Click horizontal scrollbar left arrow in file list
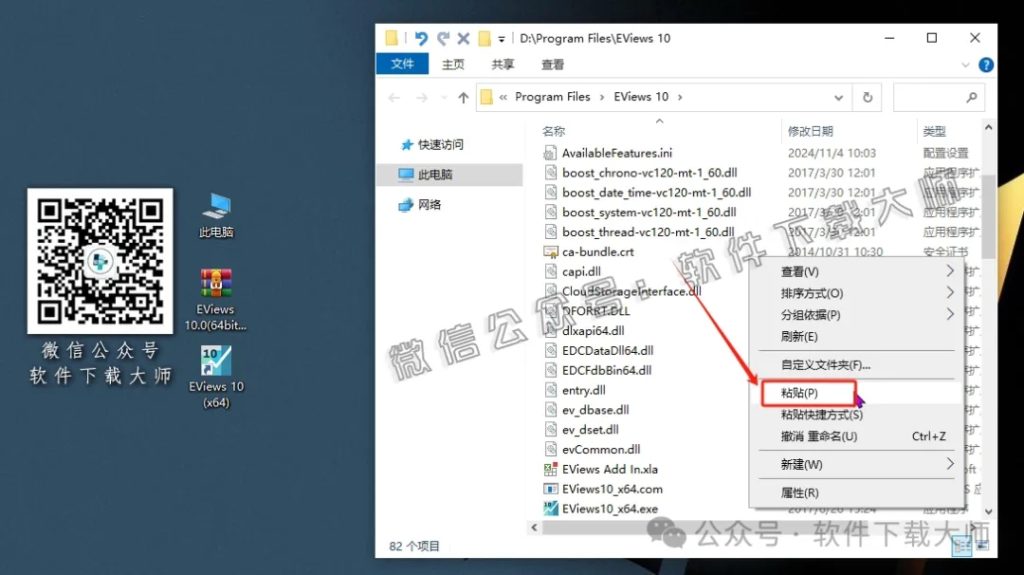 tap(534, 527)
